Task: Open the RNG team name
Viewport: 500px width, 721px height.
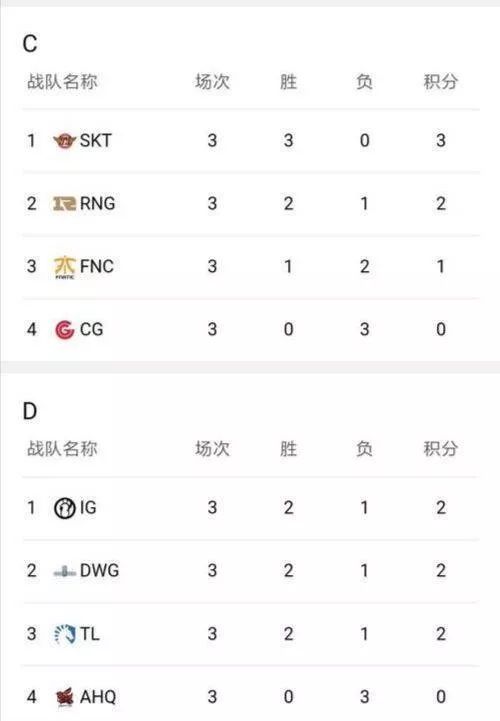Action: click(97, 203)
